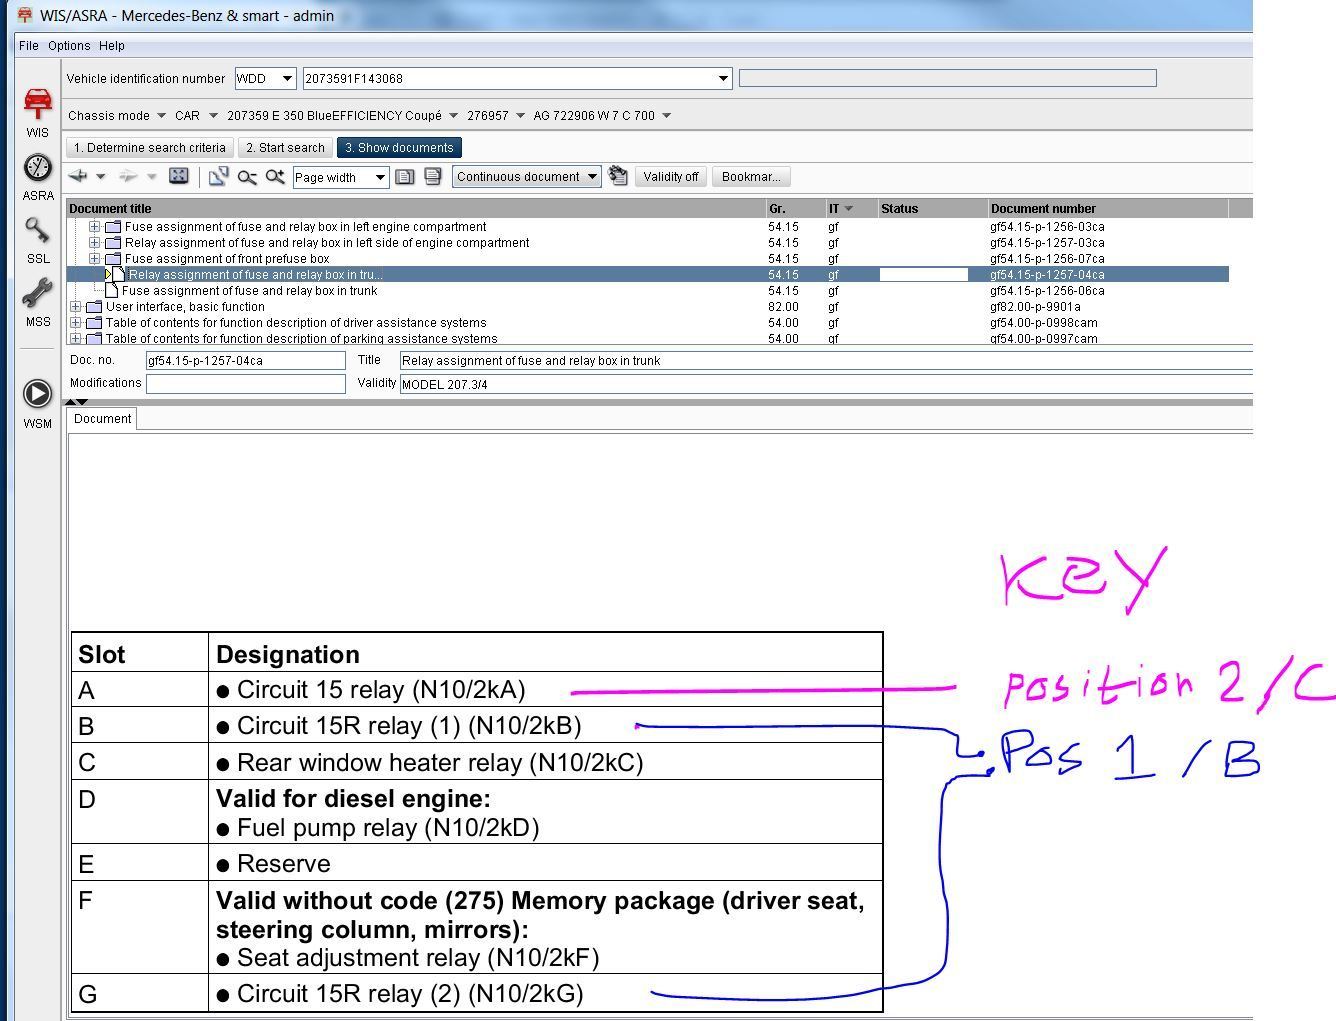Open the WIS module with the red car icon
1336x1021 pixels.
coord(37,104)
